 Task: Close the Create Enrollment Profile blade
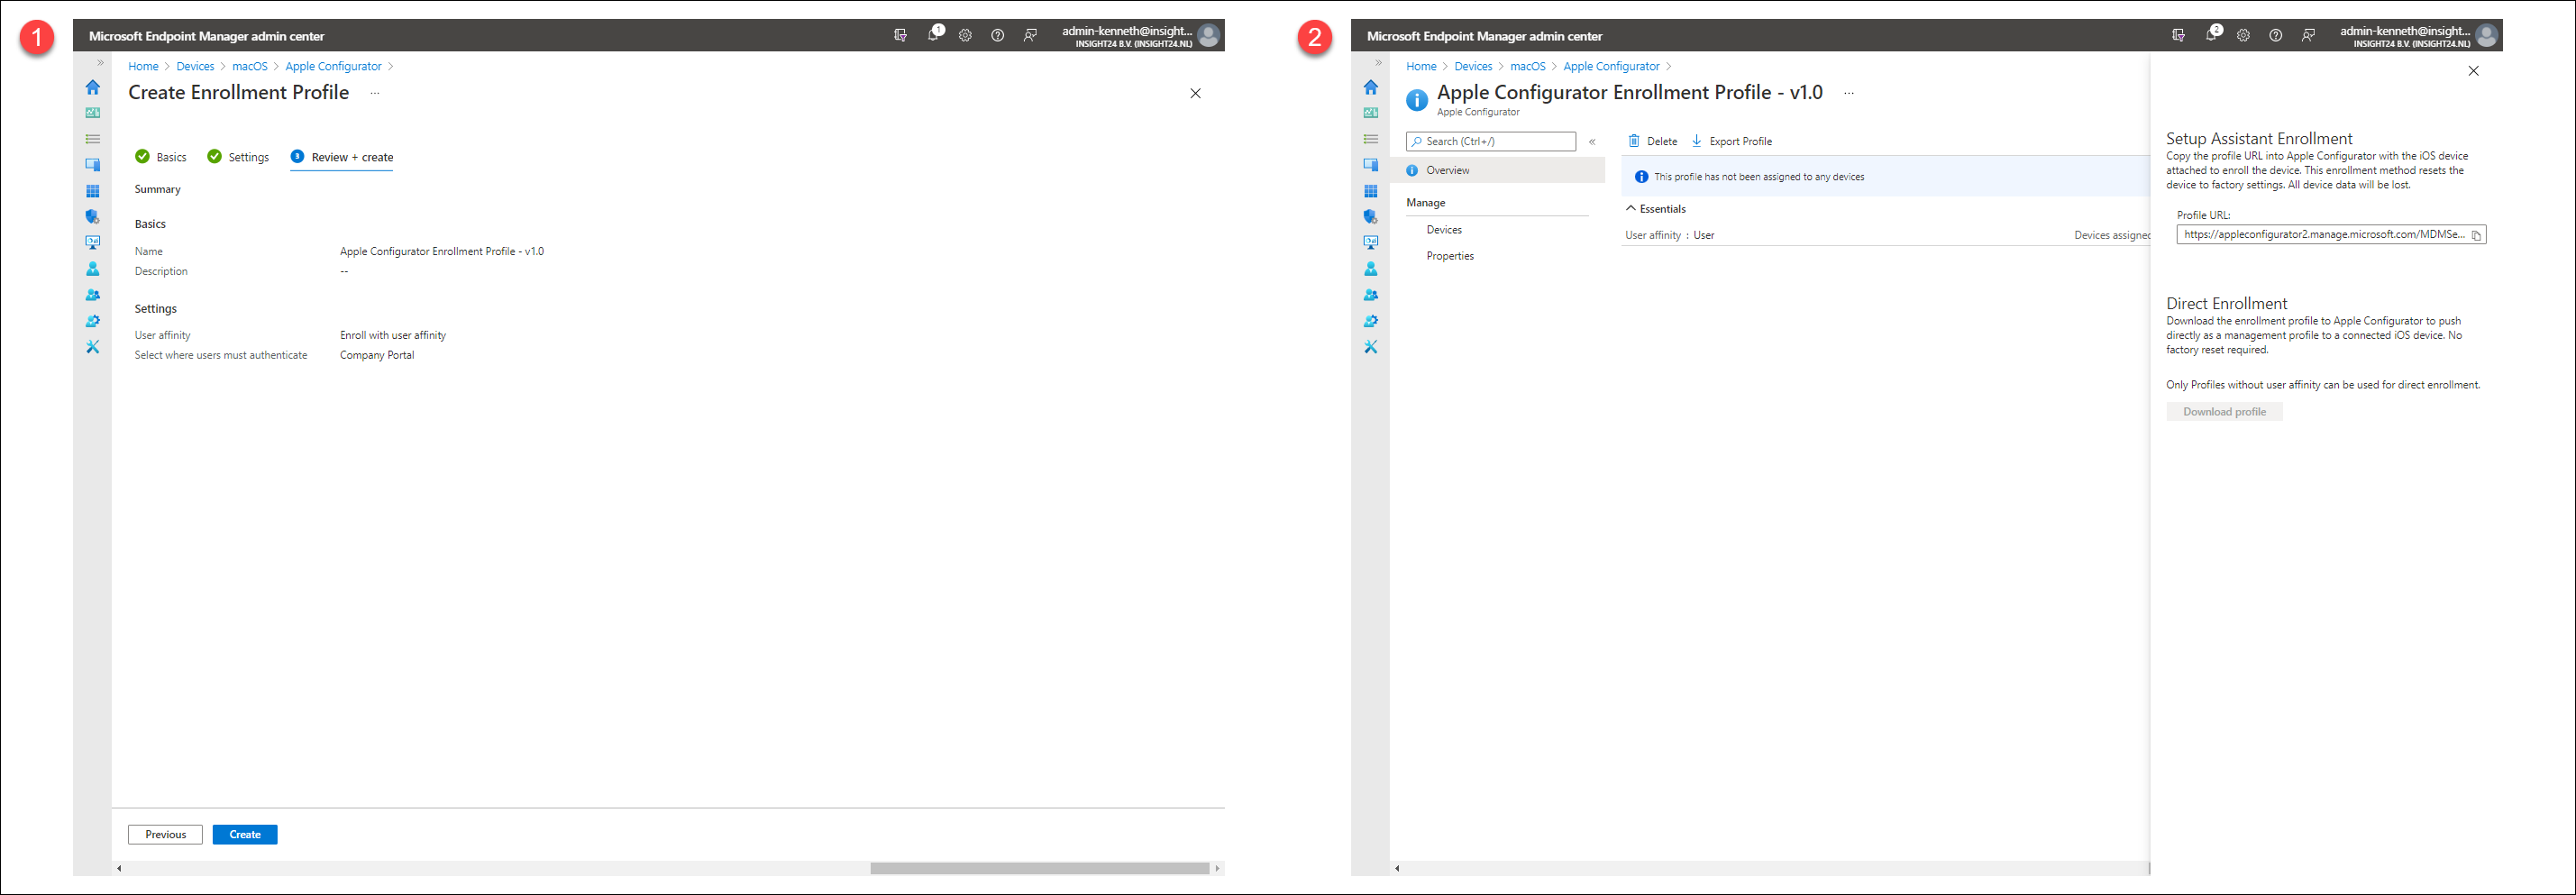coord(1195,93)
